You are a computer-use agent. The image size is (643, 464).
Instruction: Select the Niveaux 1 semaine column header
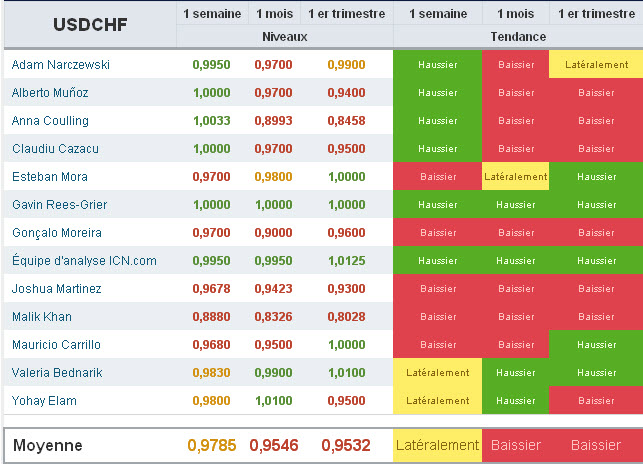pyautogui.click(x=212, y=14)
